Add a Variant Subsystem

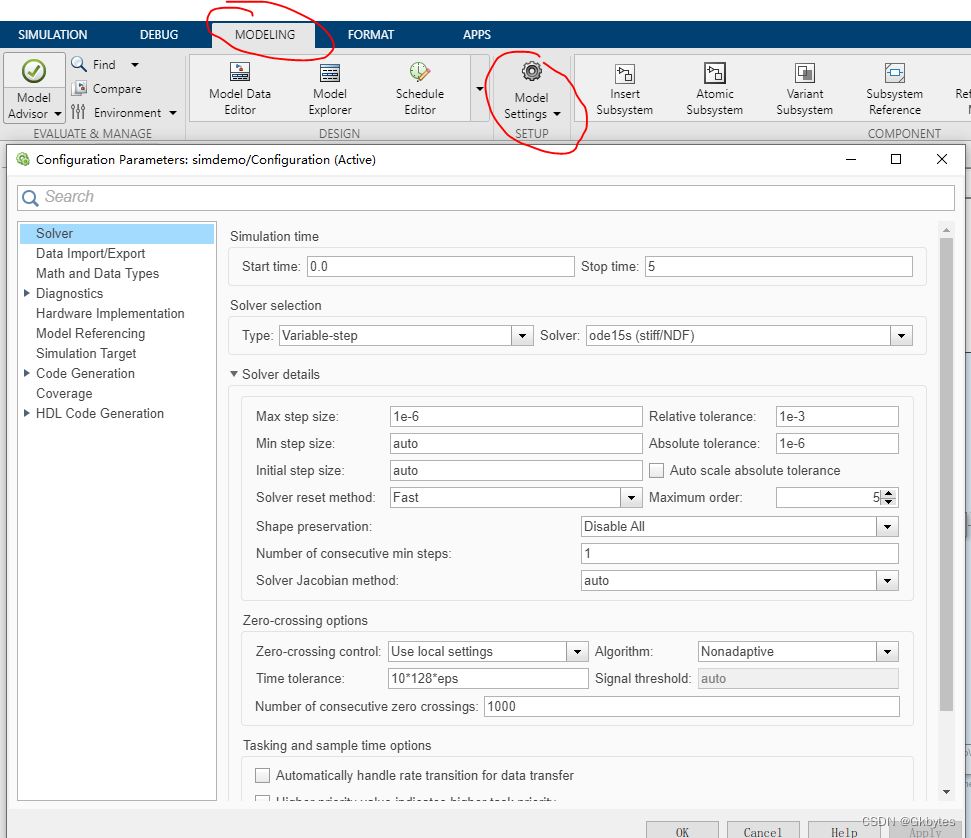tap(804, 89)
